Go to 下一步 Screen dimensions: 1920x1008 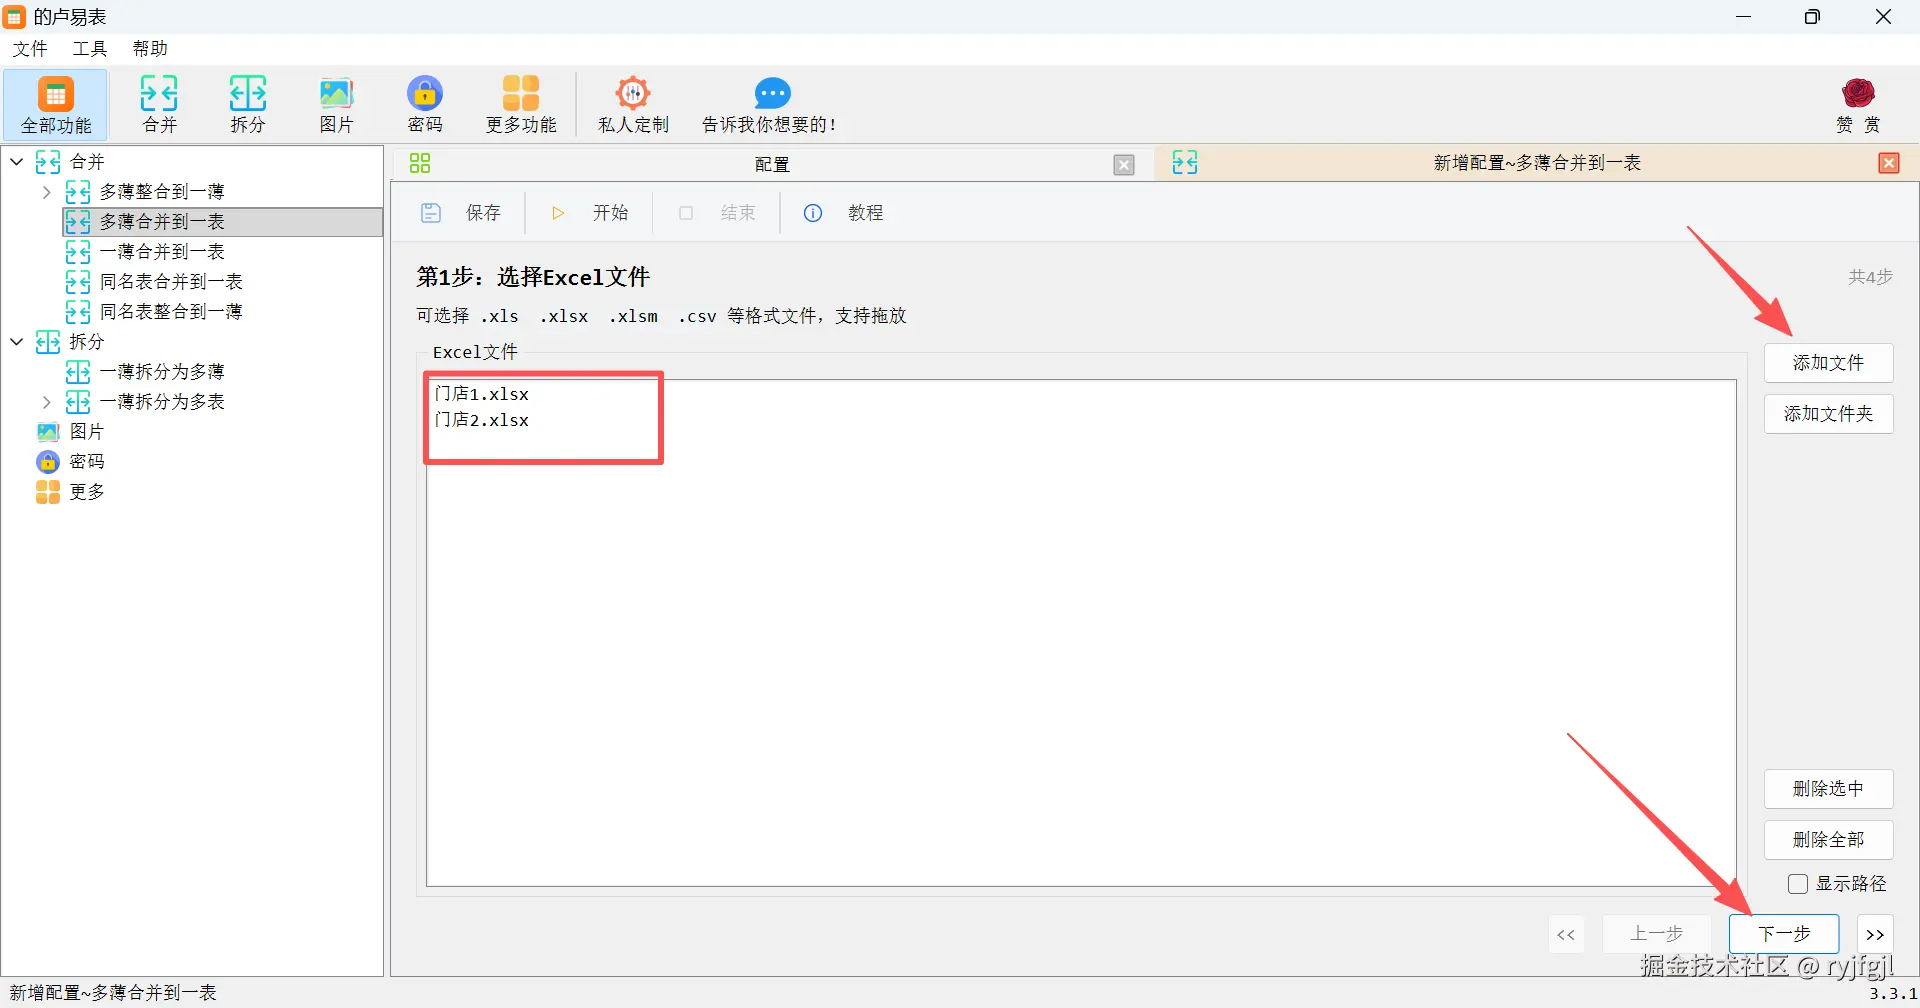[1784, 934]
